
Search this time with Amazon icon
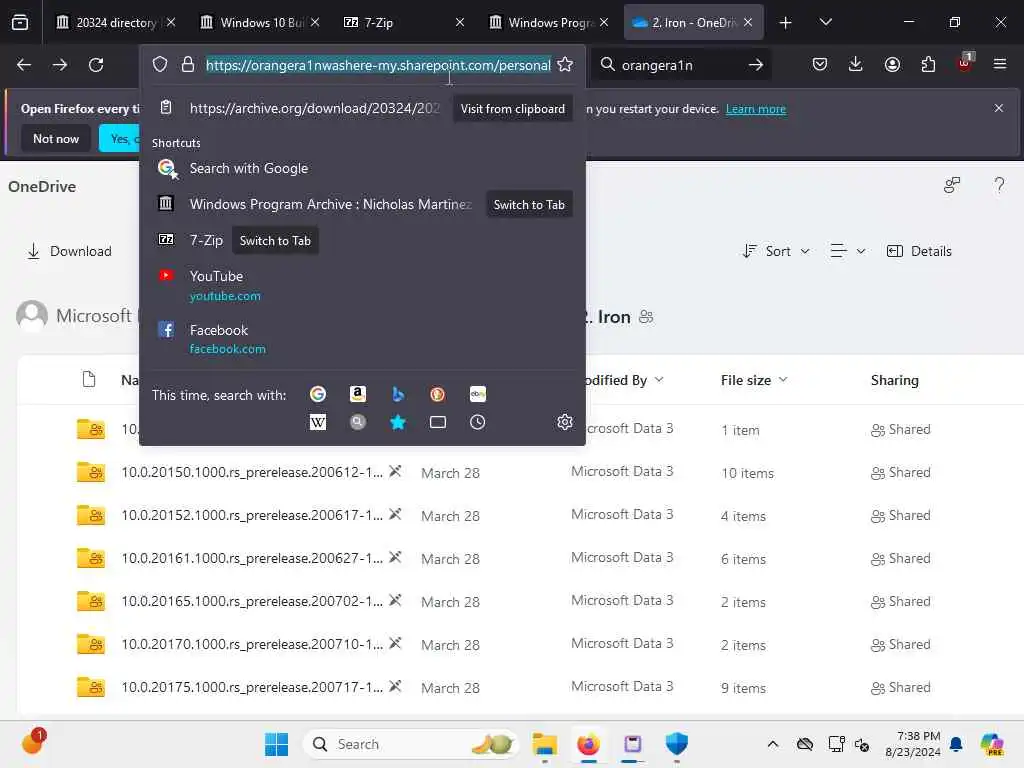(x=358, y=394)
